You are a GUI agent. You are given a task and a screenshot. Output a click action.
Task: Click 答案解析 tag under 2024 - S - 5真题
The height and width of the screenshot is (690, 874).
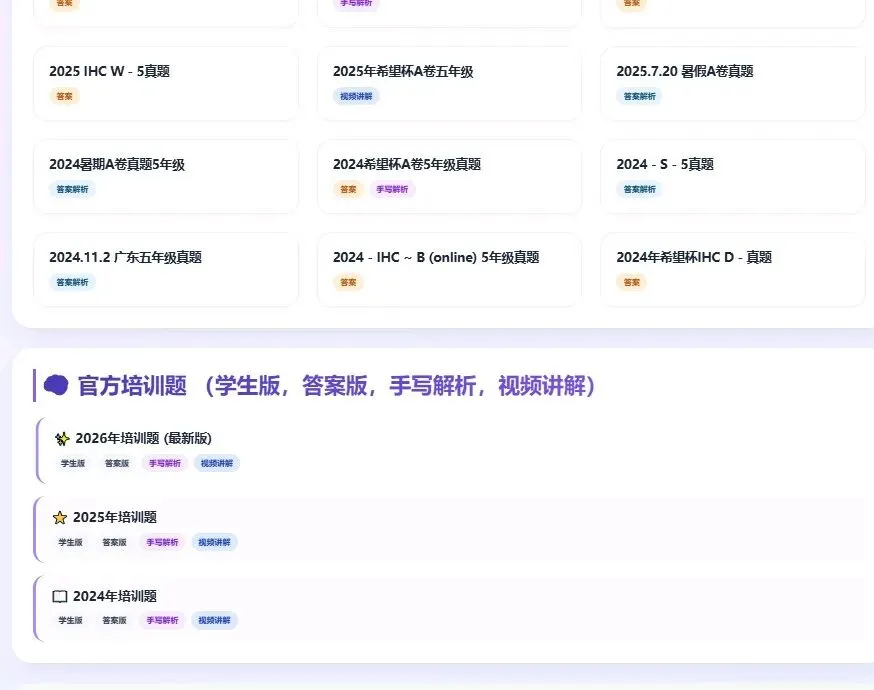coord(639,189)
